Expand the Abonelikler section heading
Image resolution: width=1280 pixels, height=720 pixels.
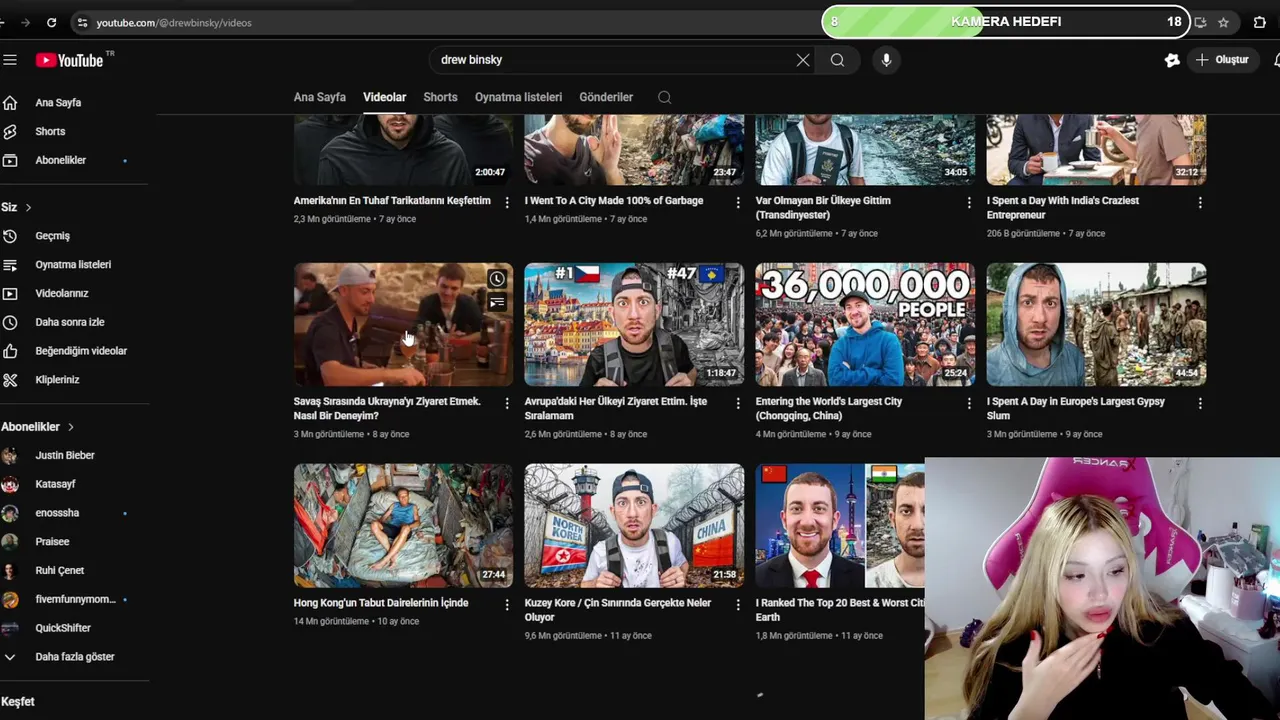point(38,427)
